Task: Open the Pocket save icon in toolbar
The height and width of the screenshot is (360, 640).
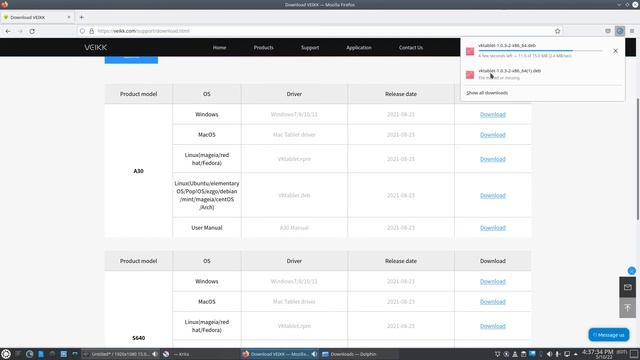Action: point(608,31)
